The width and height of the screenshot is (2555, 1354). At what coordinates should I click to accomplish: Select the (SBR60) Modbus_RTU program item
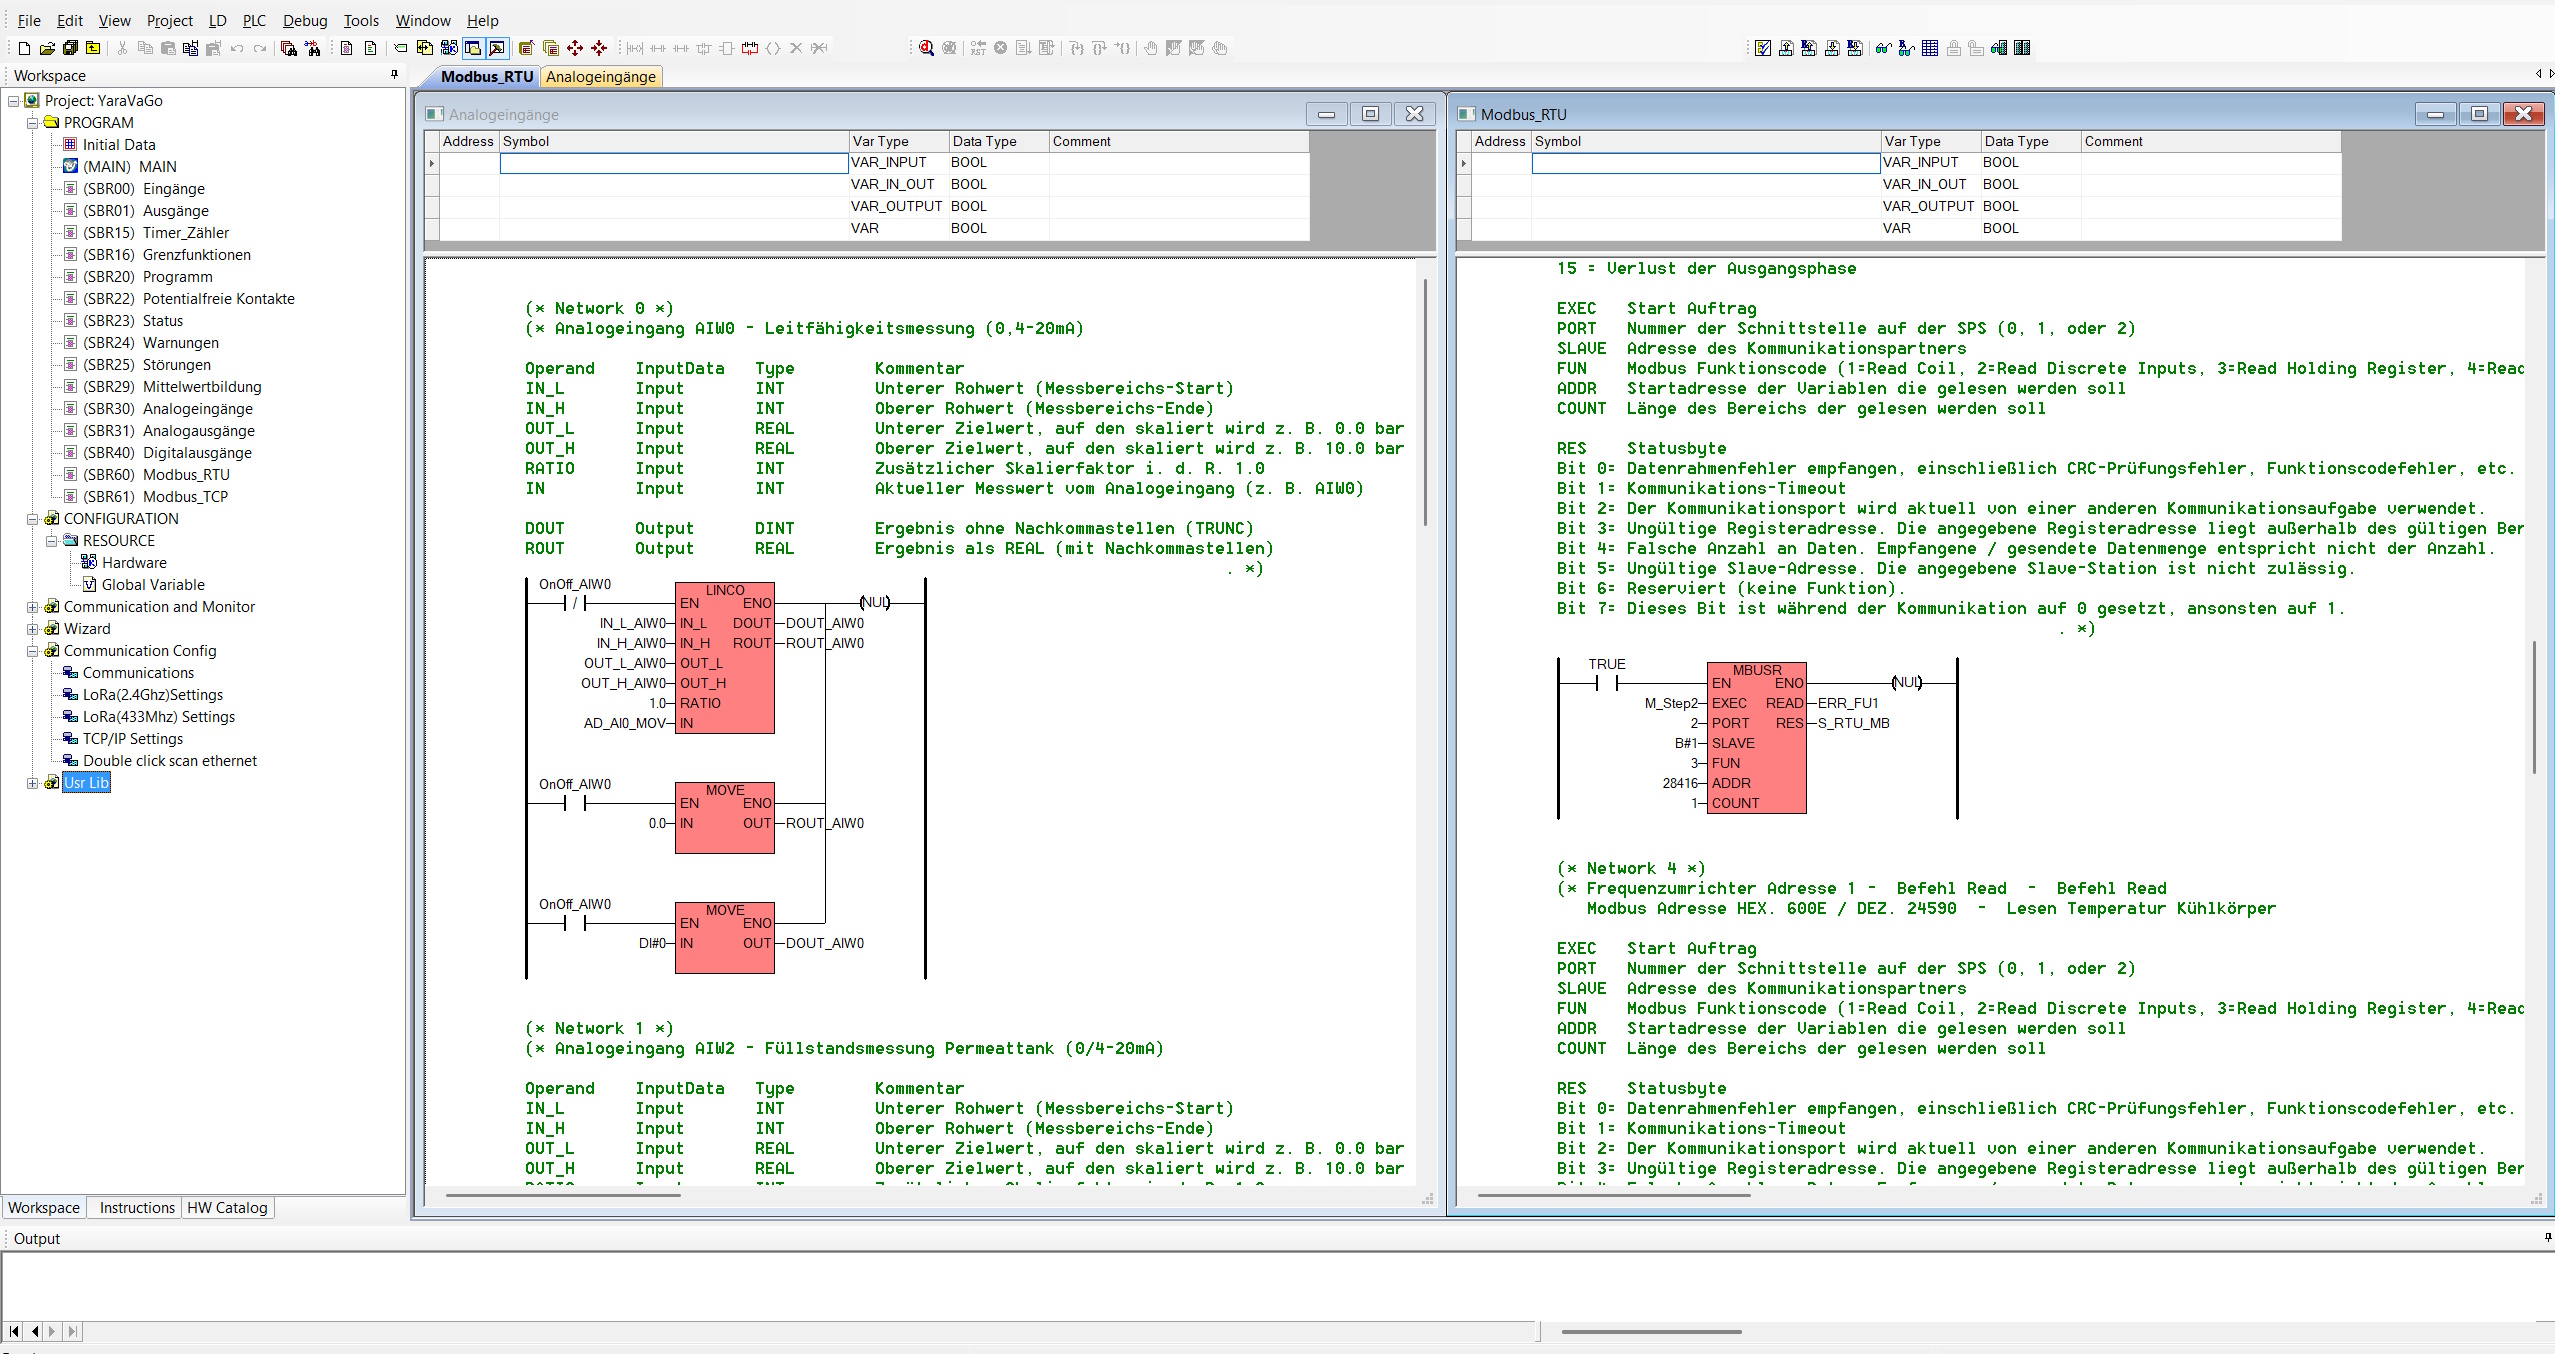[156, 475]
